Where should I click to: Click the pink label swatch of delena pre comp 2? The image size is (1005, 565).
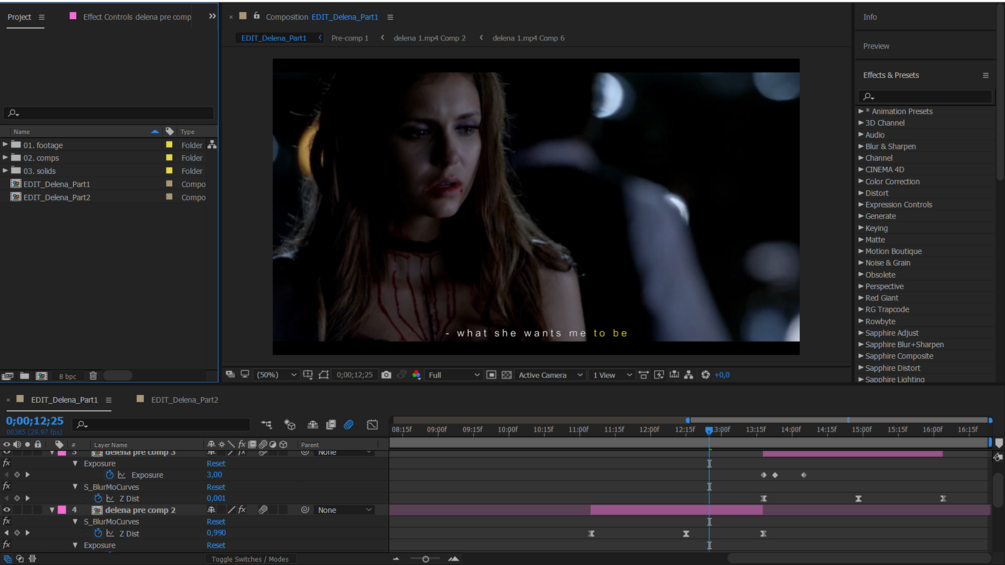(62, 510)
